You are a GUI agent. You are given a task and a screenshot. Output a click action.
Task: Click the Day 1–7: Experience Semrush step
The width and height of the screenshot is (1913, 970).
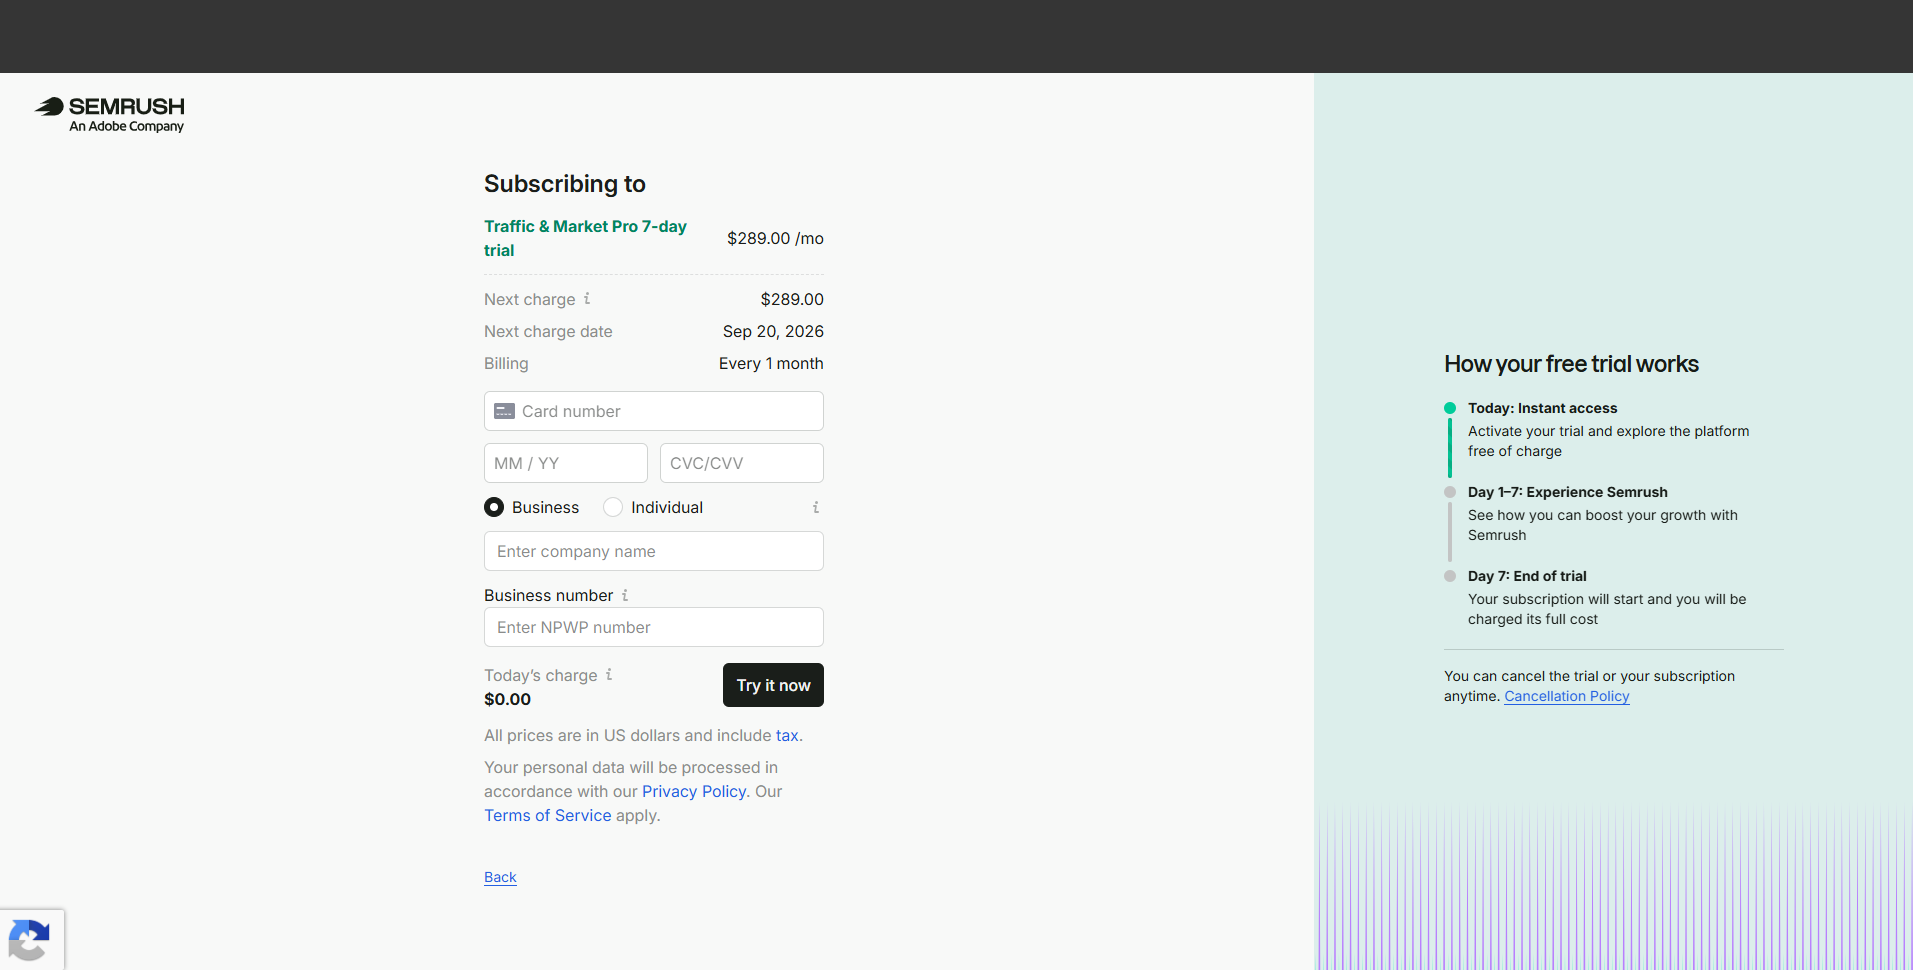[1567, 492]
